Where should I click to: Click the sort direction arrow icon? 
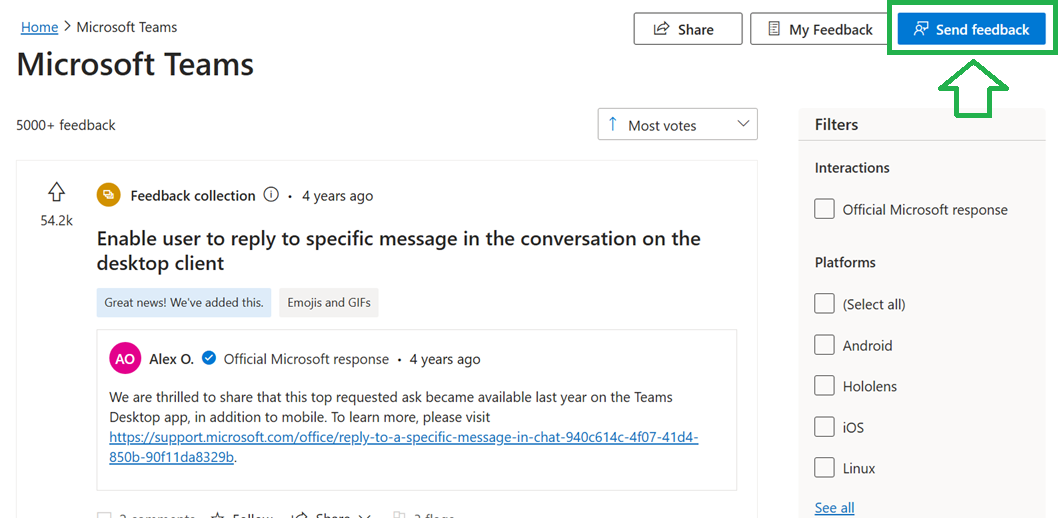(x=613, y=124)
